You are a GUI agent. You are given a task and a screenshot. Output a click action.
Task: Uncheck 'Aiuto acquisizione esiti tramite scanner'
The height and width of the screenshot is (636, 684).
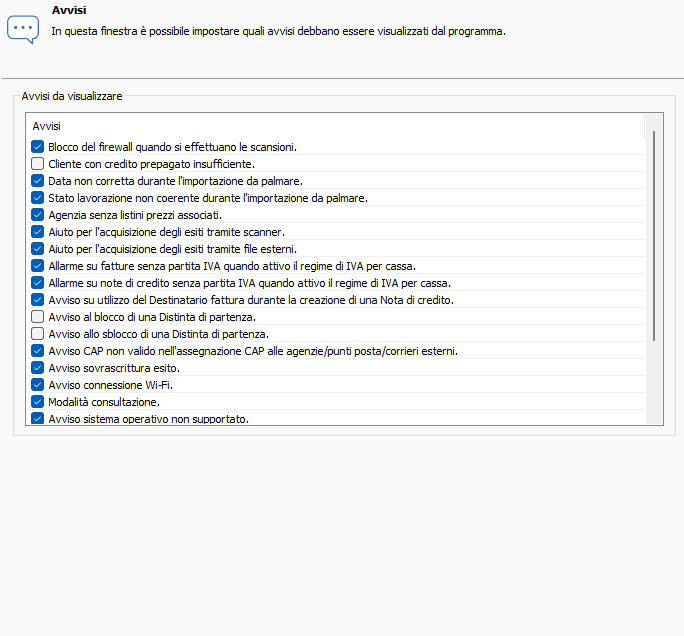tap(38, 232)
